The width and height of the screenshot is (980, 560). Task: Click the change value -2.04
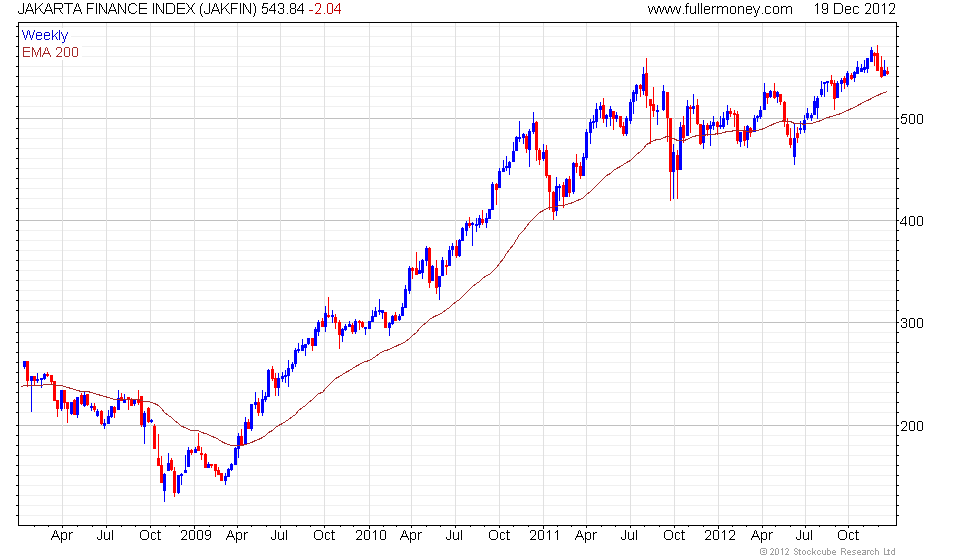click(x=325, y=9)
